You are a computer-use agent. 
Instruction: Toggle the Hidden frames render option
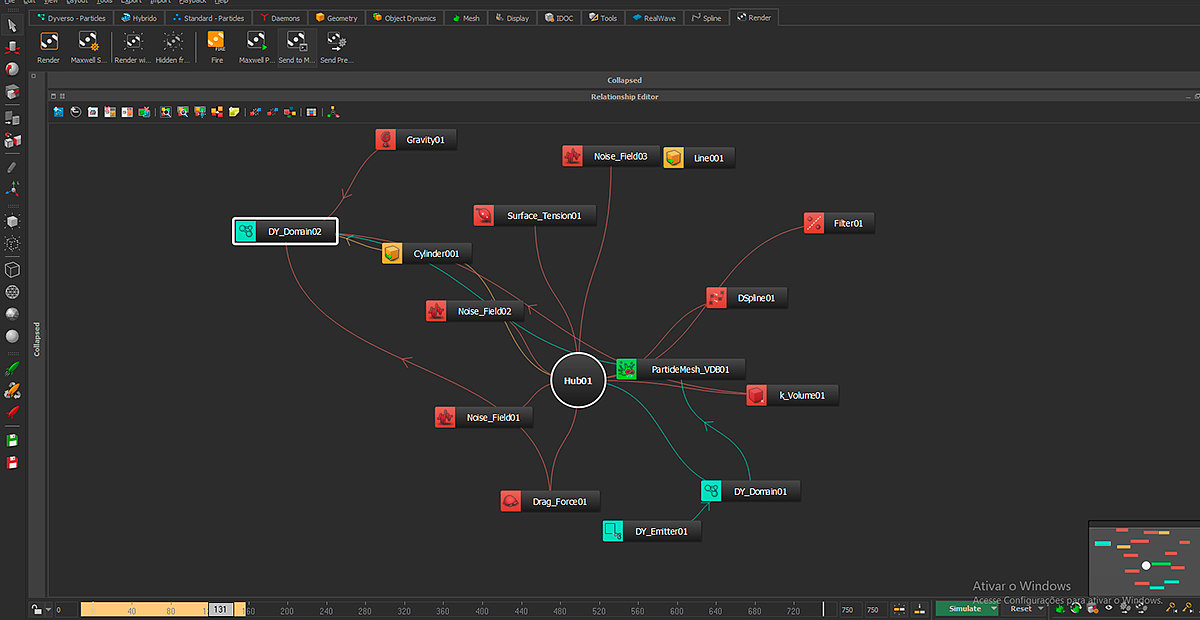tap(172, 42)
